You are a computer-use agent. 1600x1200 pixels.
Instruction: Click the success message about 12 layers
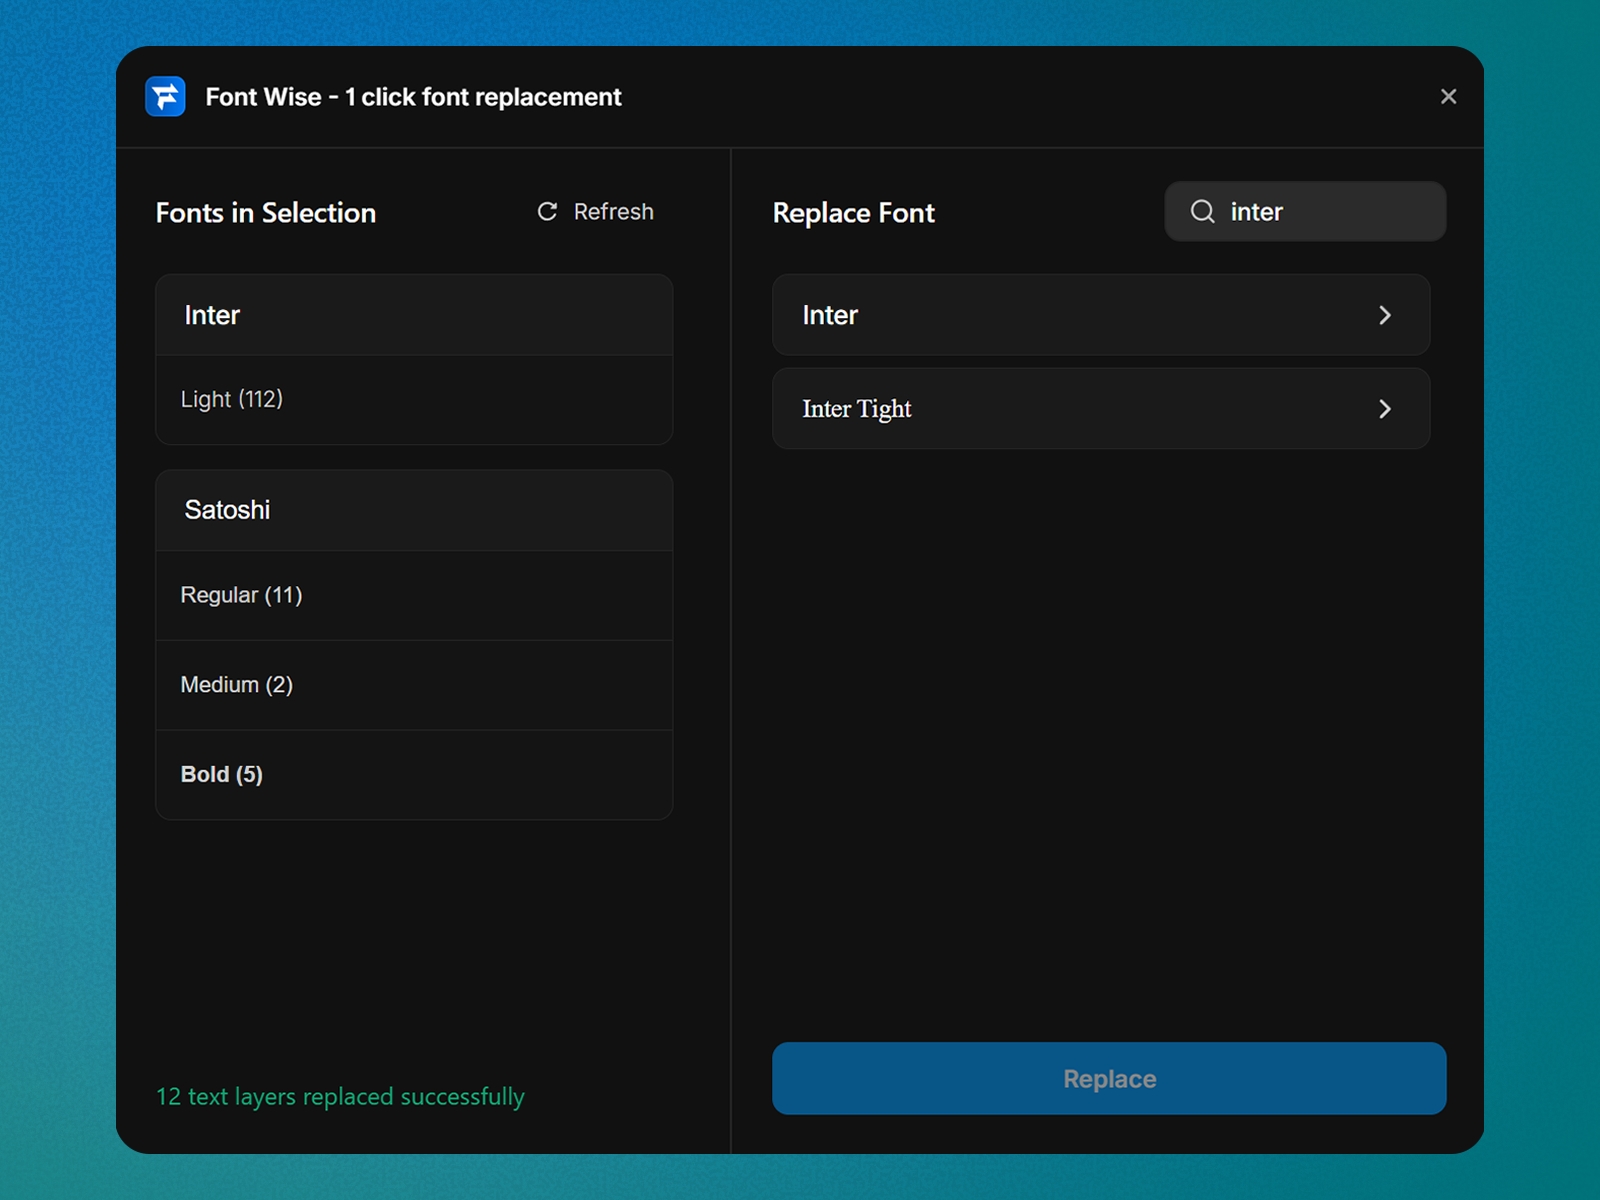click(x=339, y=1096)
